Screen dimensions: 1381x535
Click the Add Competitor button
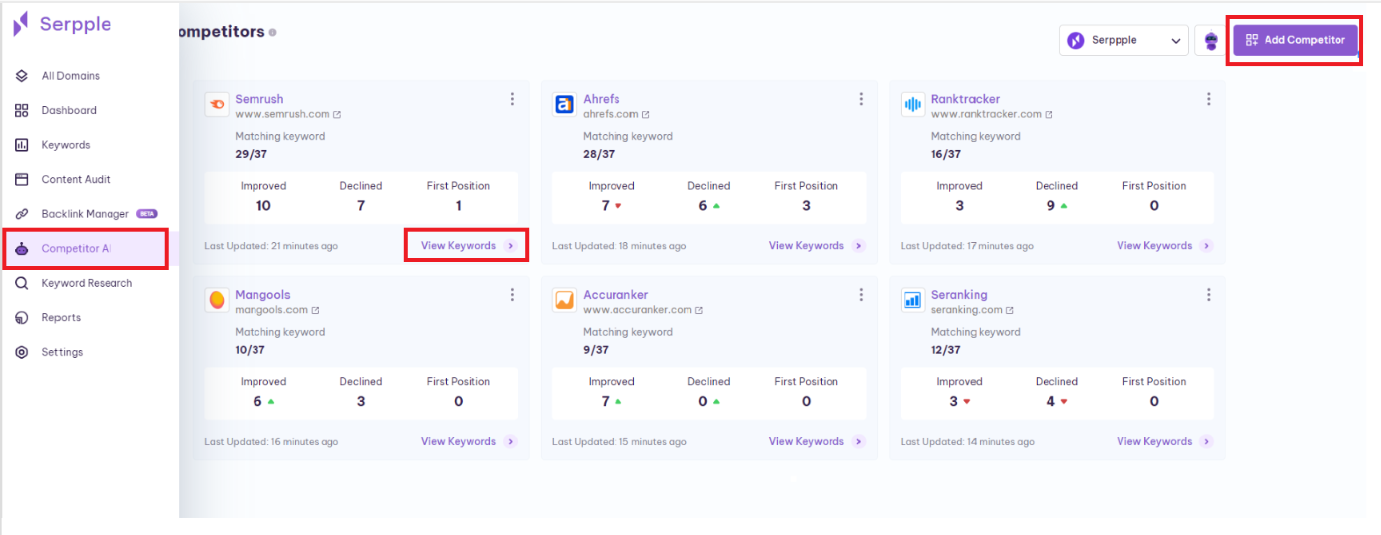pos(1295,40)
